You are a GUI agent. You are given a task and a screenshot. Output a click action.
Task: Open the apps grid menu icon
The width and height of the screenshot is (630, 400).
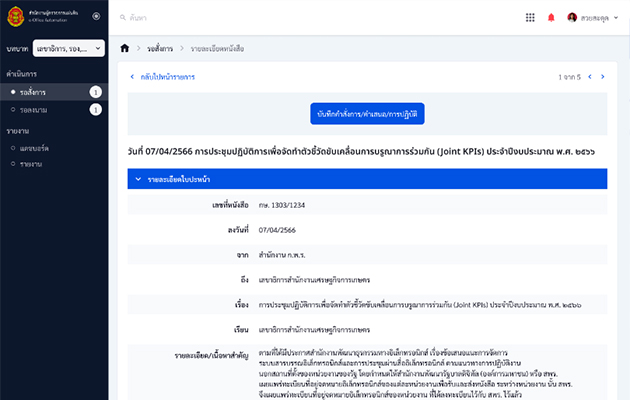pos(530,17)
